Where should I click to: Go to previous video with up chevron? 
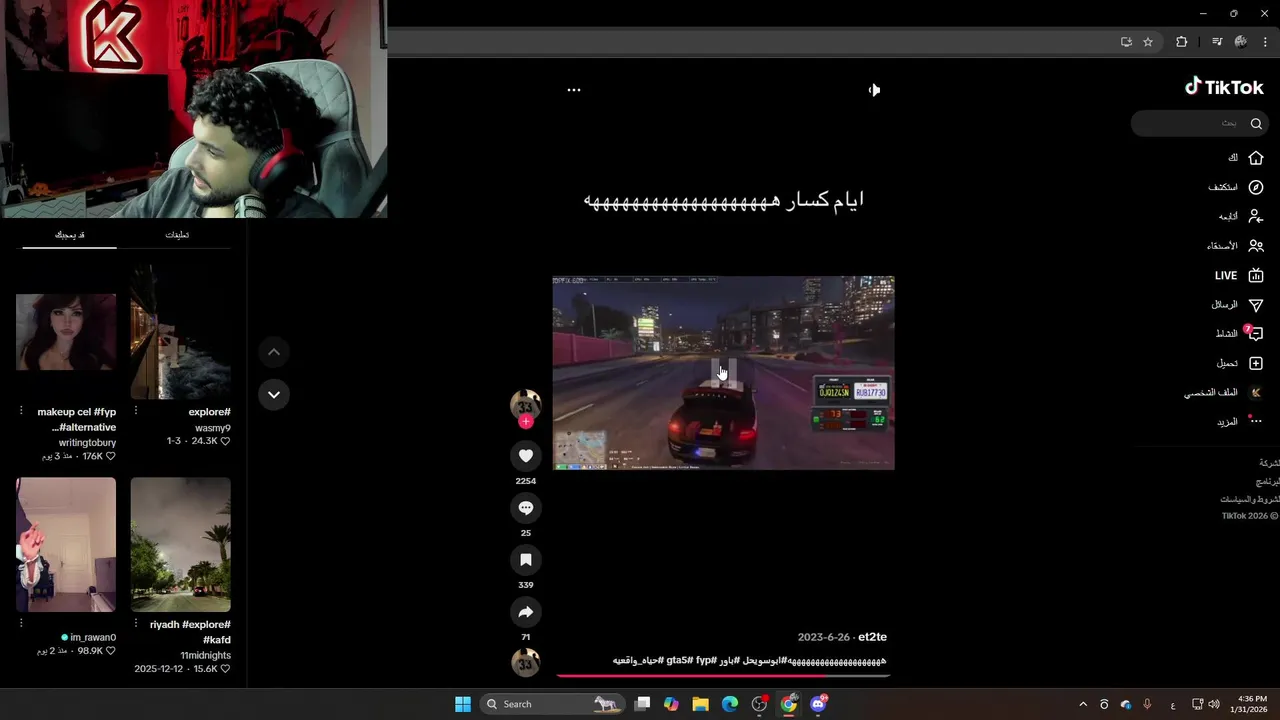pos(274,352)
